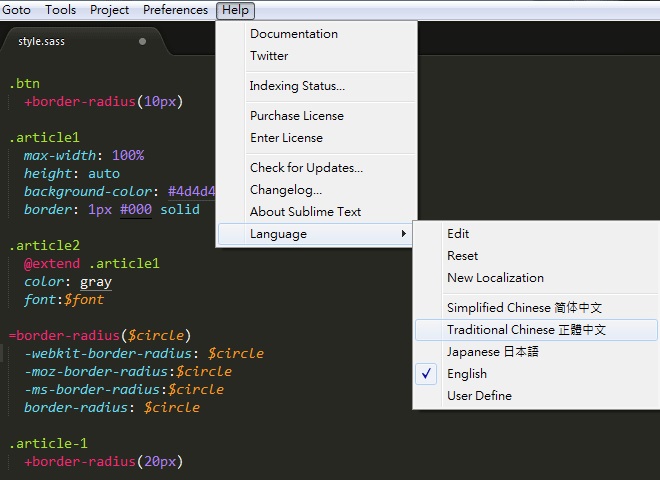Image resolution: width=660 pixels, height=480 pixels.
Task: Open the Goto menu
Action: tap(16, 10)
